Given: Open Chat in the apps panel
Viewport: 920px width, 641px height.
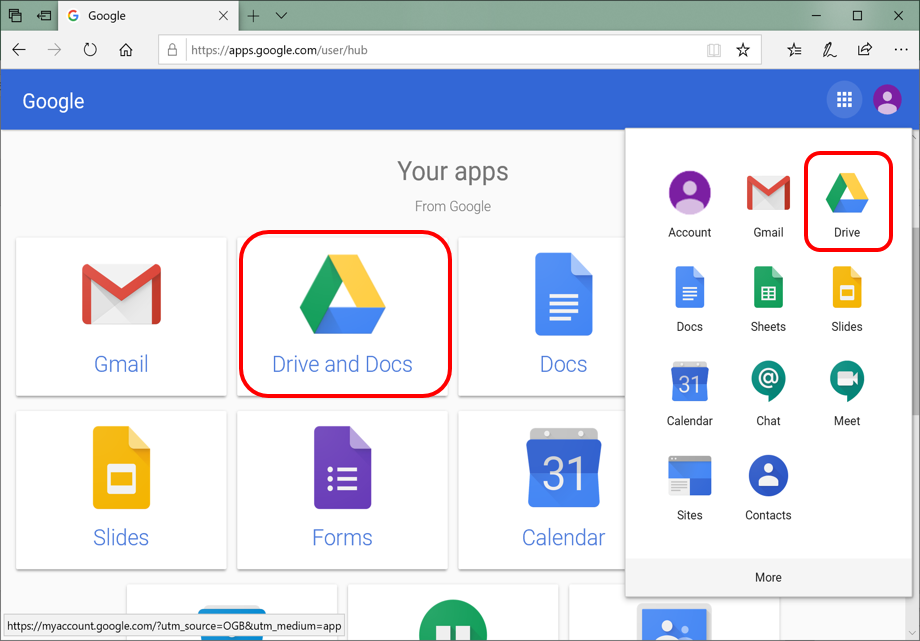Looking at the screenshot, I should [x=768, y=393].
